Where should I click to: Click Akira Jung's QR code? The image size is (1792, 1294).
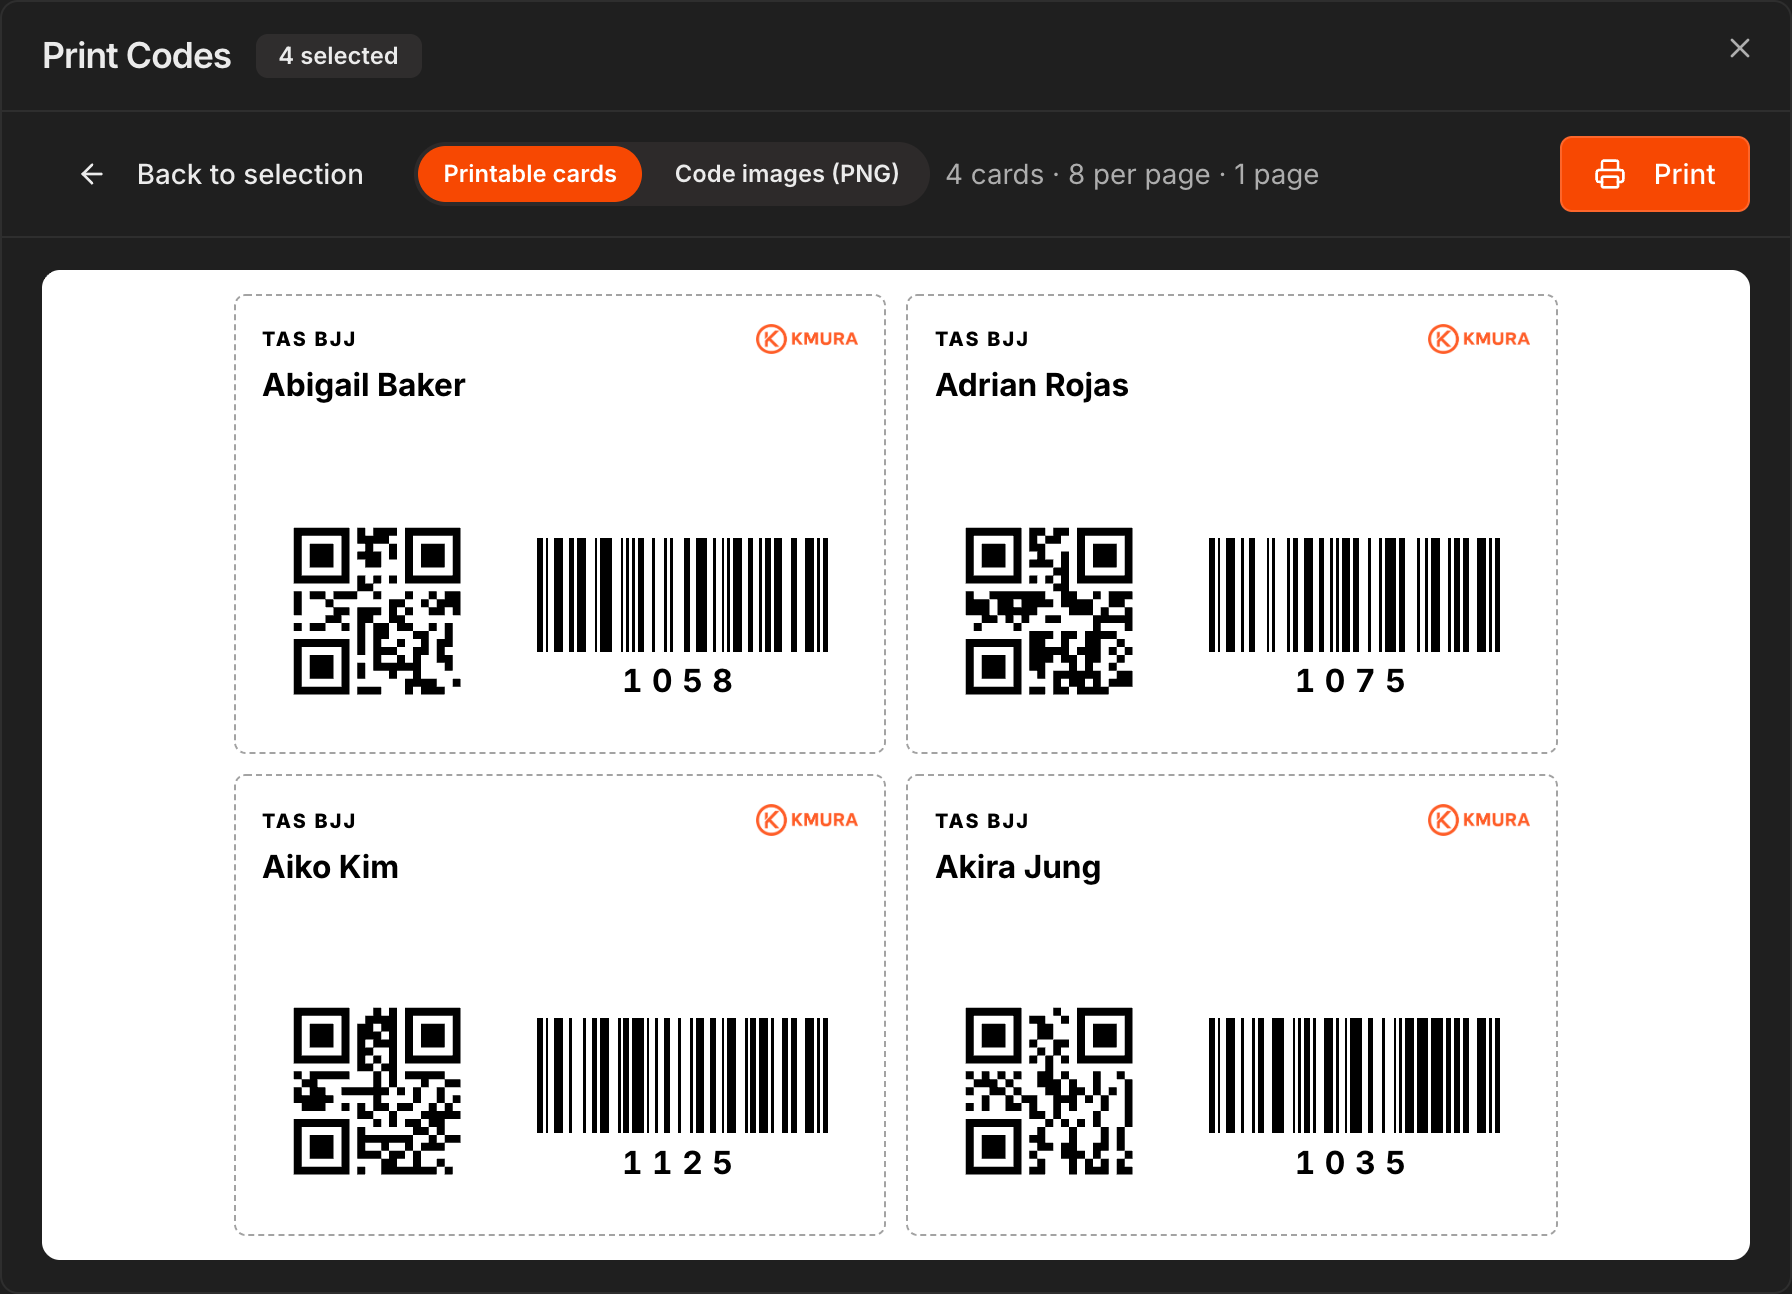1049,1091
